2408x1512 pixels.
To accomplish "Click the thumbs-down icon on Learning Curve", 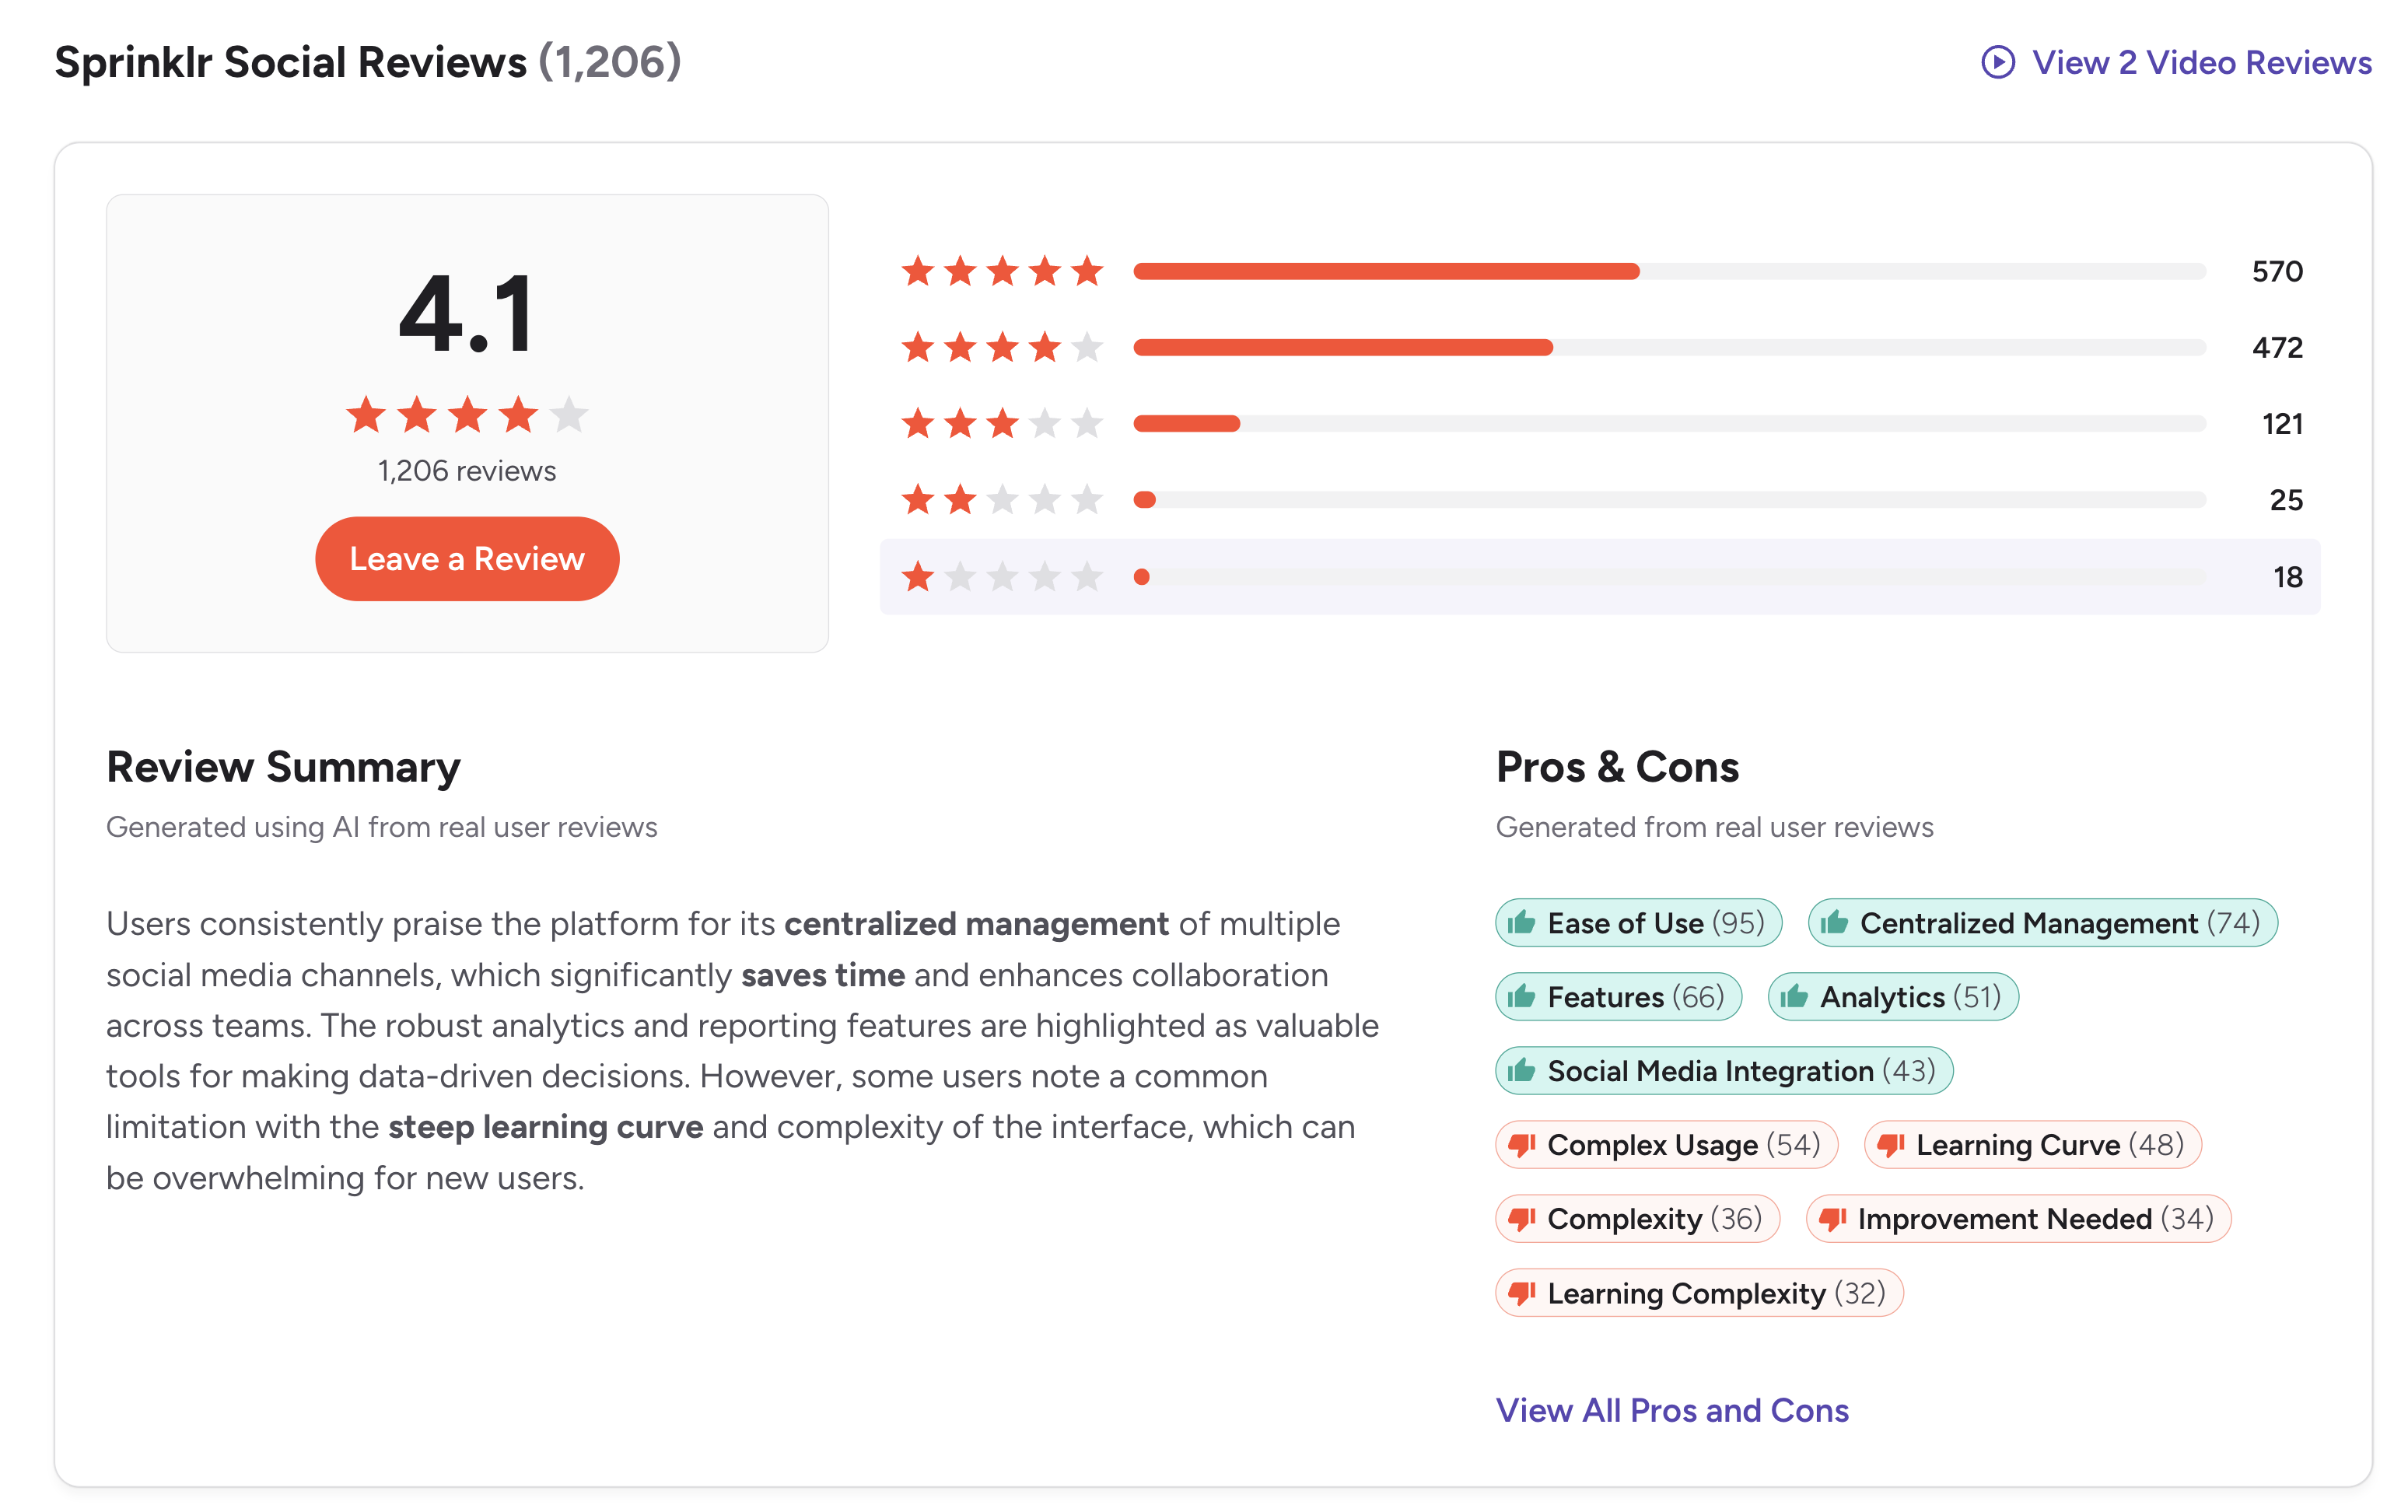I will point(1890,1145).
